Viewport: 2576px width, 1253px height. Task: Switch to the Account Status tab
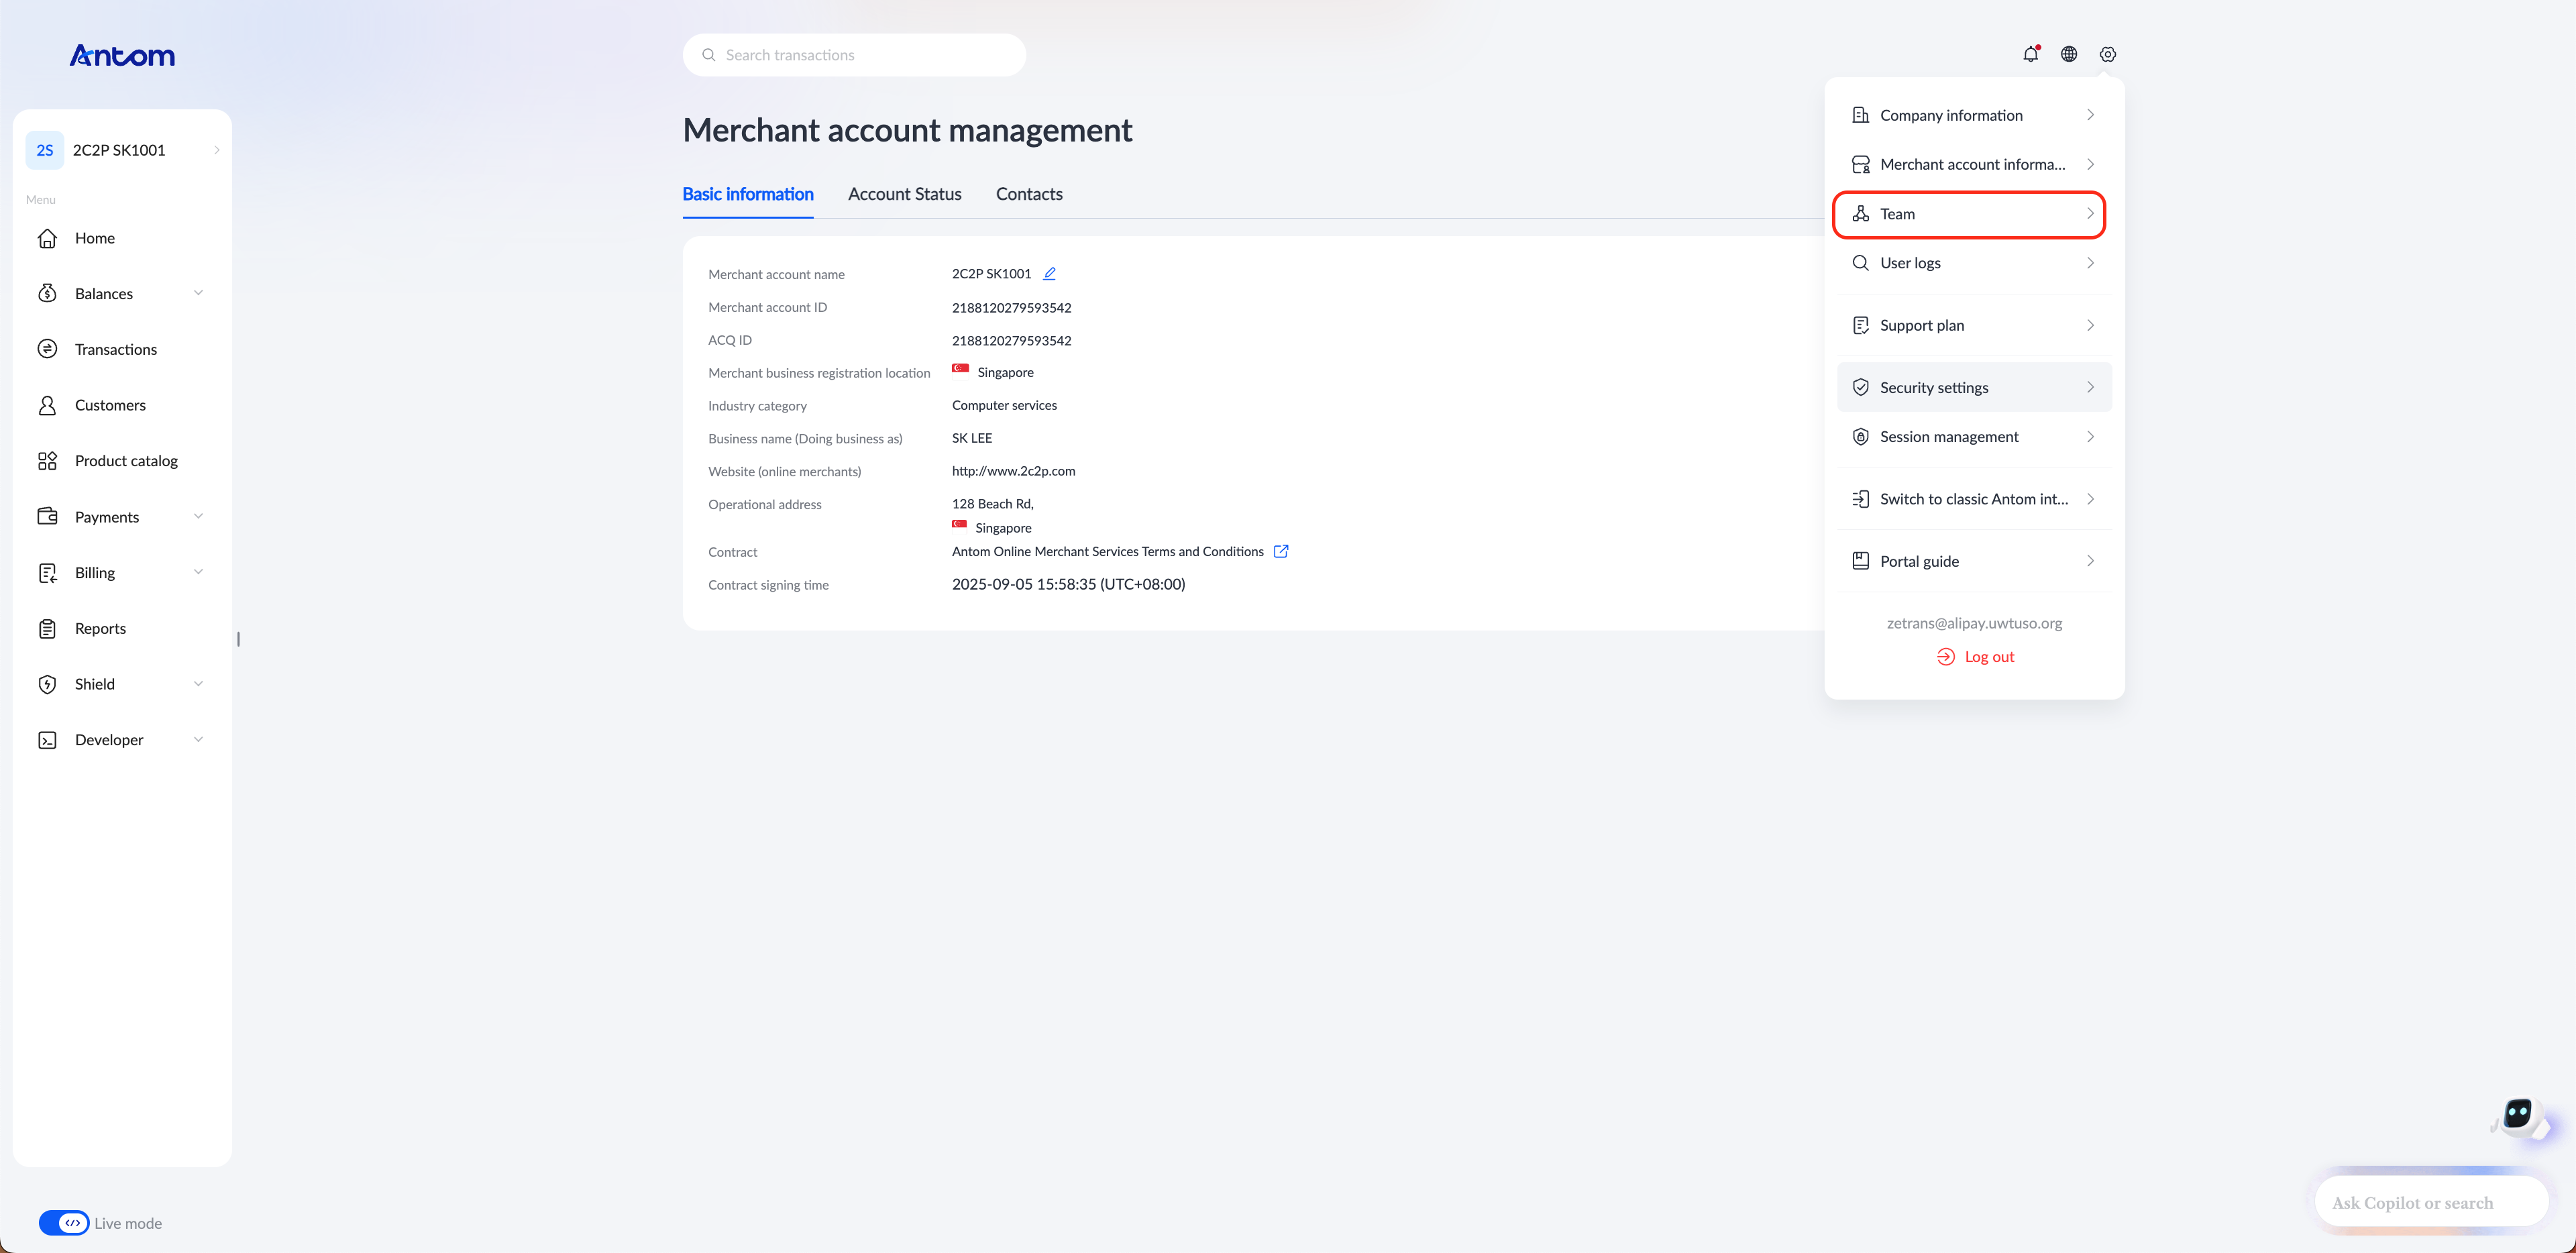click(x=904, y=194)
